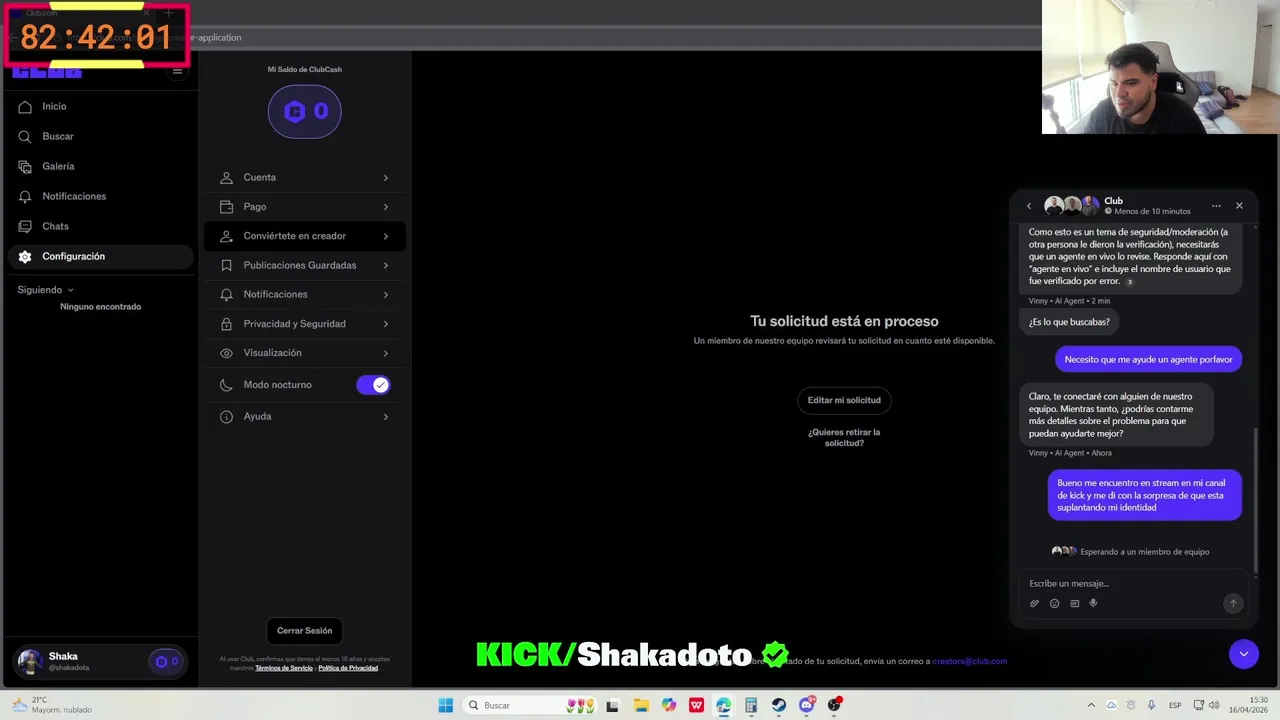Open the Chats bubble icon
This screenshot has width=1280, height=720.
point(25,226)
